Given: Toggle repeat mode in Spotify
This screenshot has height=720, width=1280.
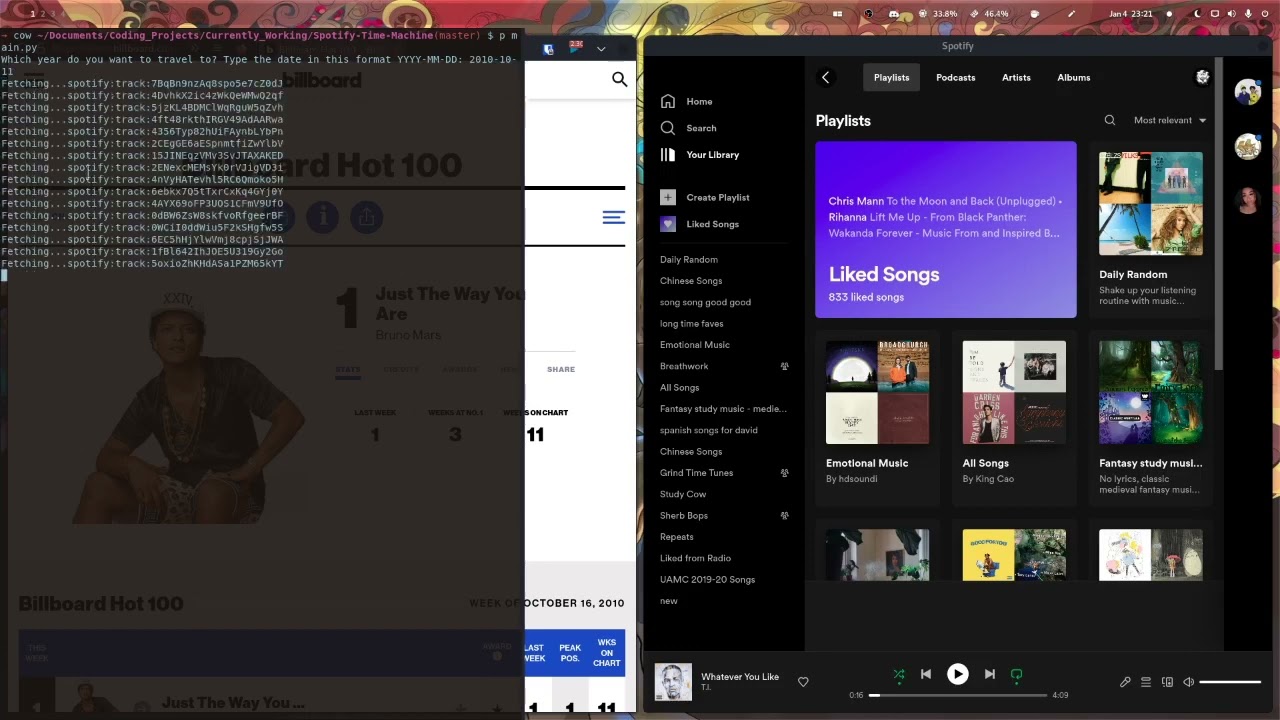Looking at the screenshot, I should (1016, 675).
